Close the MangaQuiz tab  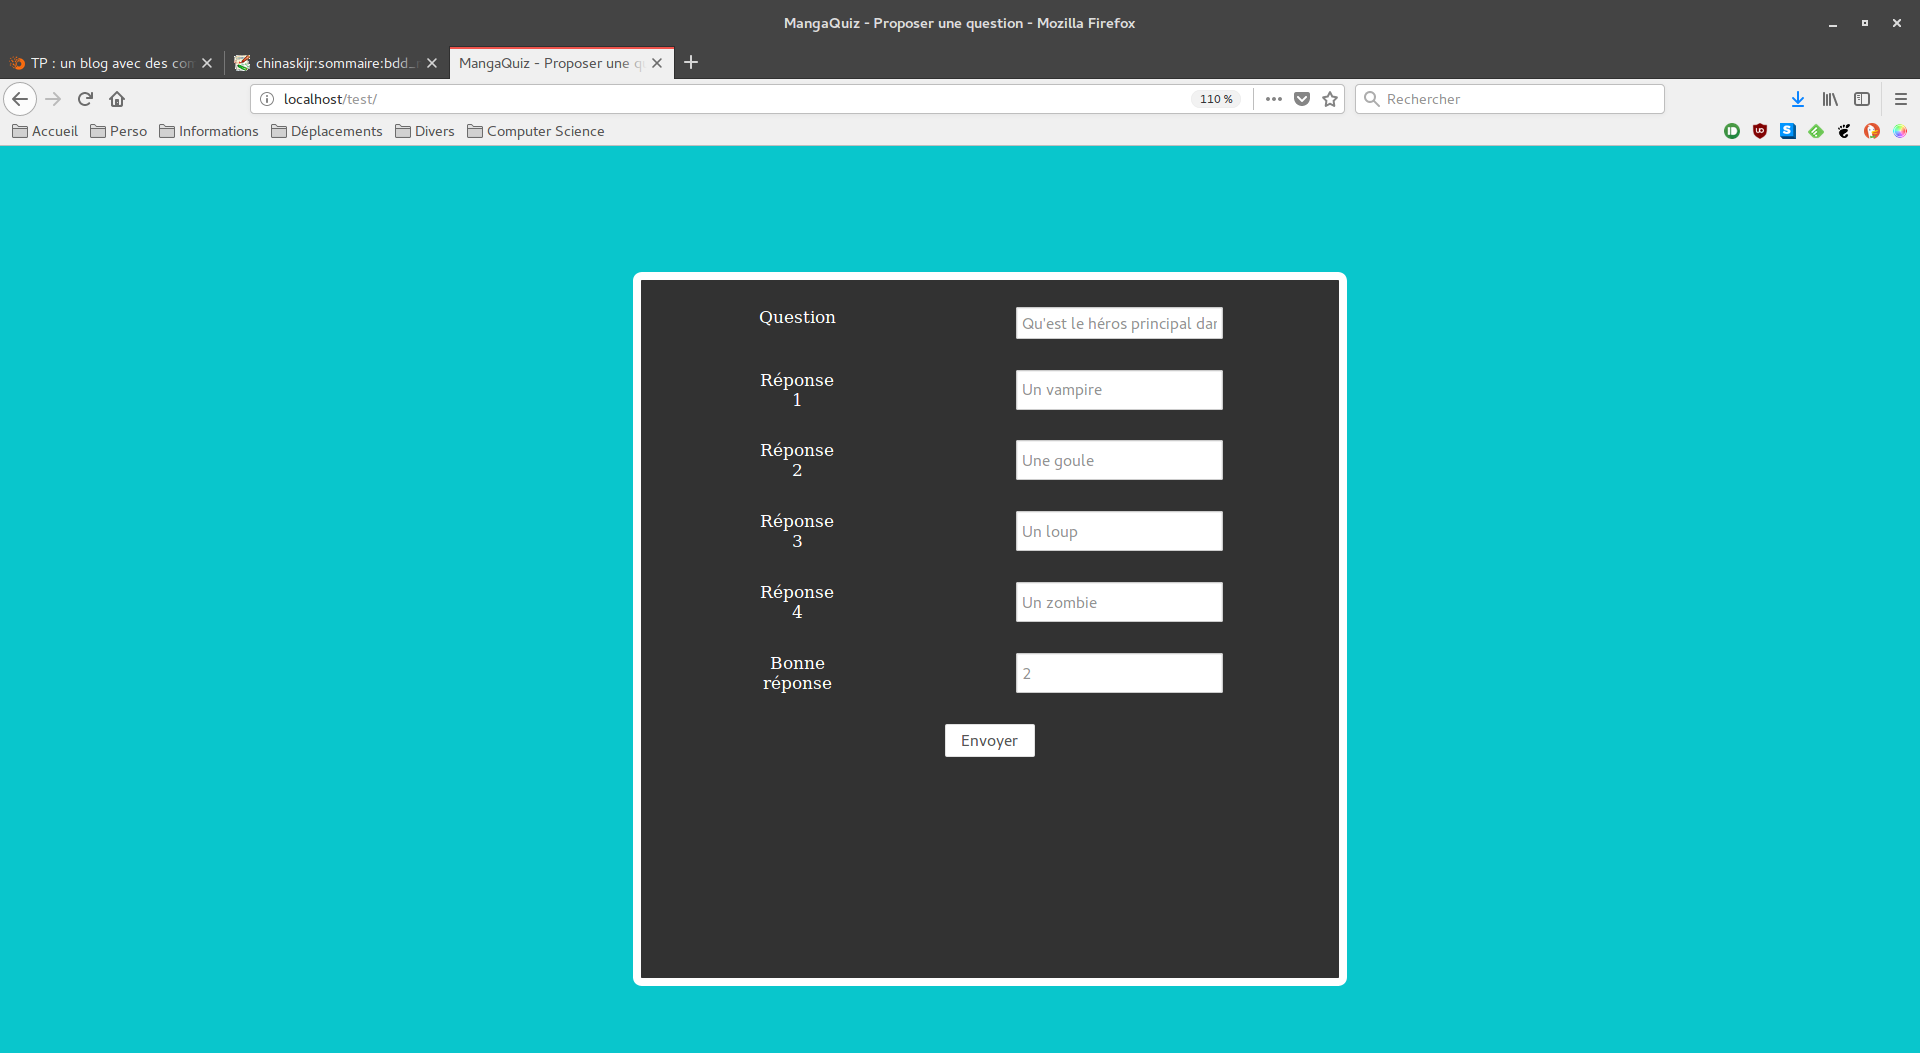tap(657, 63)
